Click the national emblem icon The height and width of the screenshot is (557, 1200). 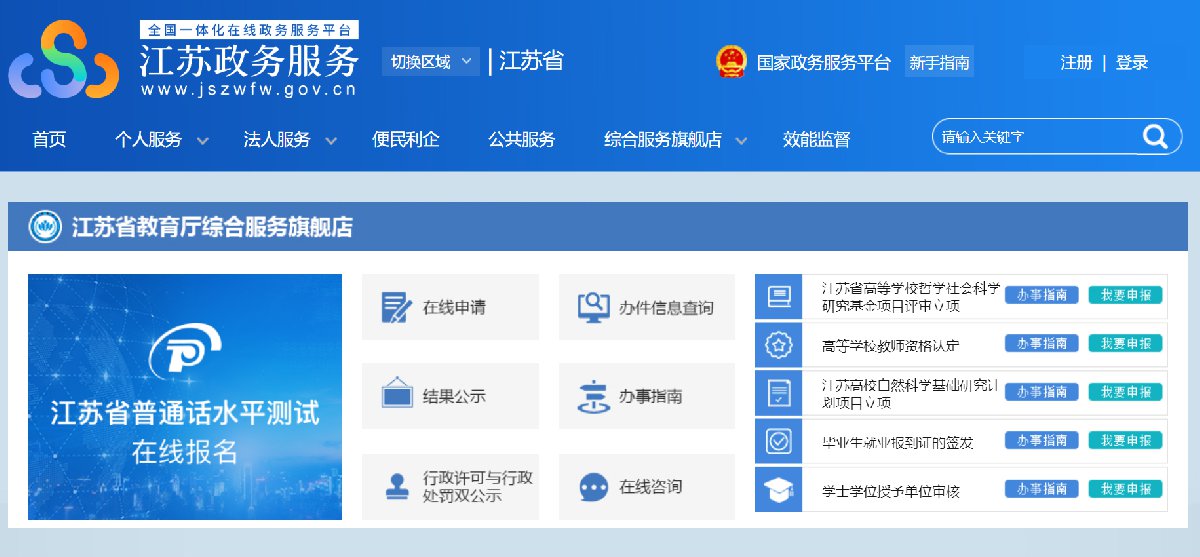pos(731,62)
